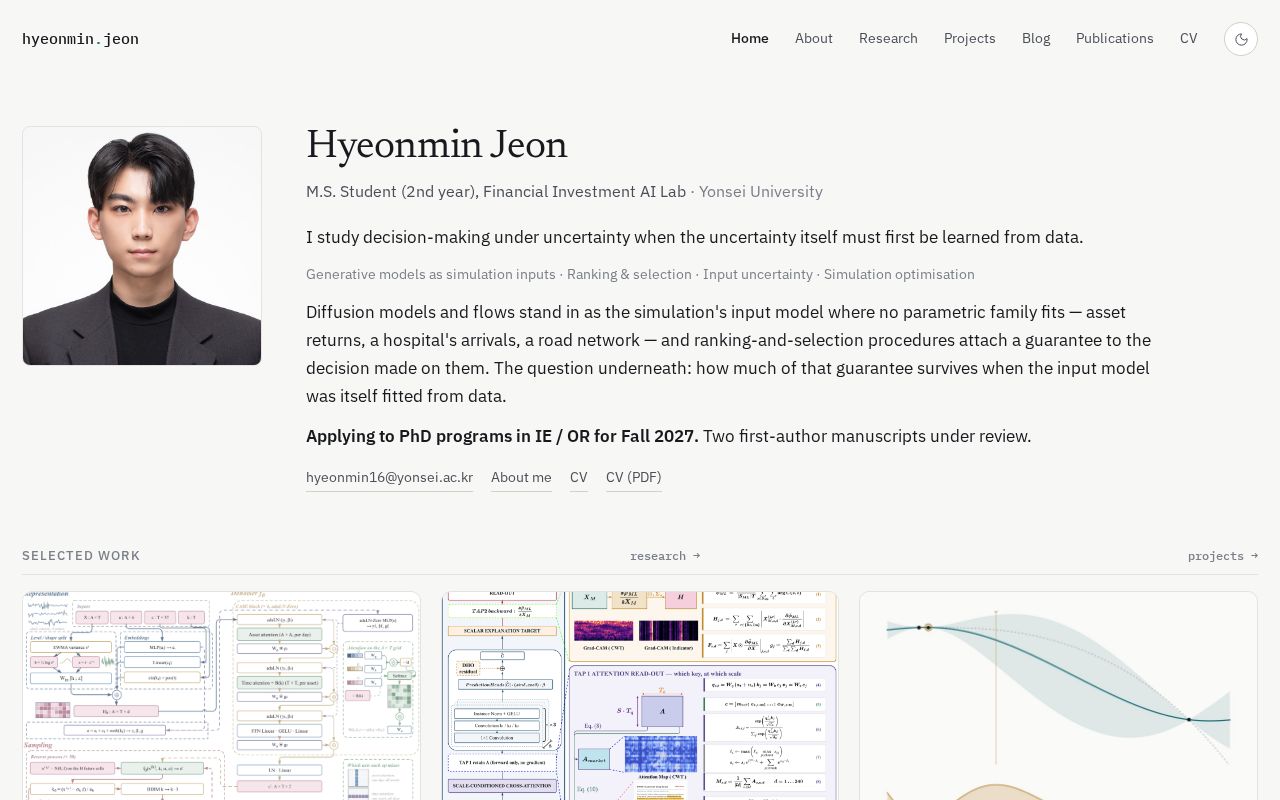
Task: Open the About page in the navbar
Action: coord(814,38)
